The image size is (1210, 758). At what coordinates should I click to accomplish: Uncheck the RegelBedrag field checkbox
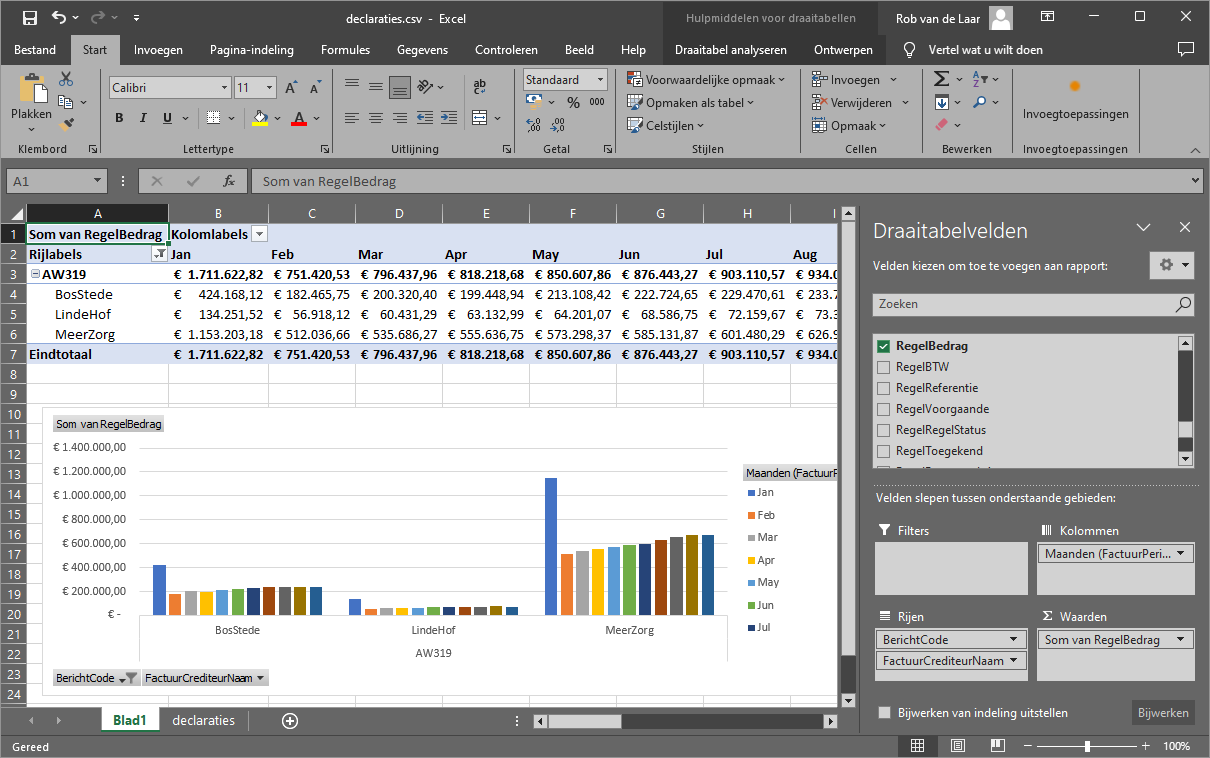pos(883,346)
